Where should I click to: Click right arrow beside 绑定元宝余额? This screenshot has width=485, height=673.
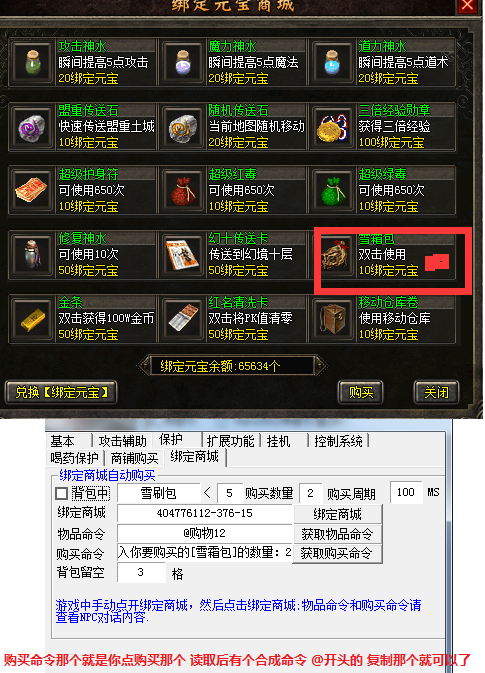(x=321, y=366)
